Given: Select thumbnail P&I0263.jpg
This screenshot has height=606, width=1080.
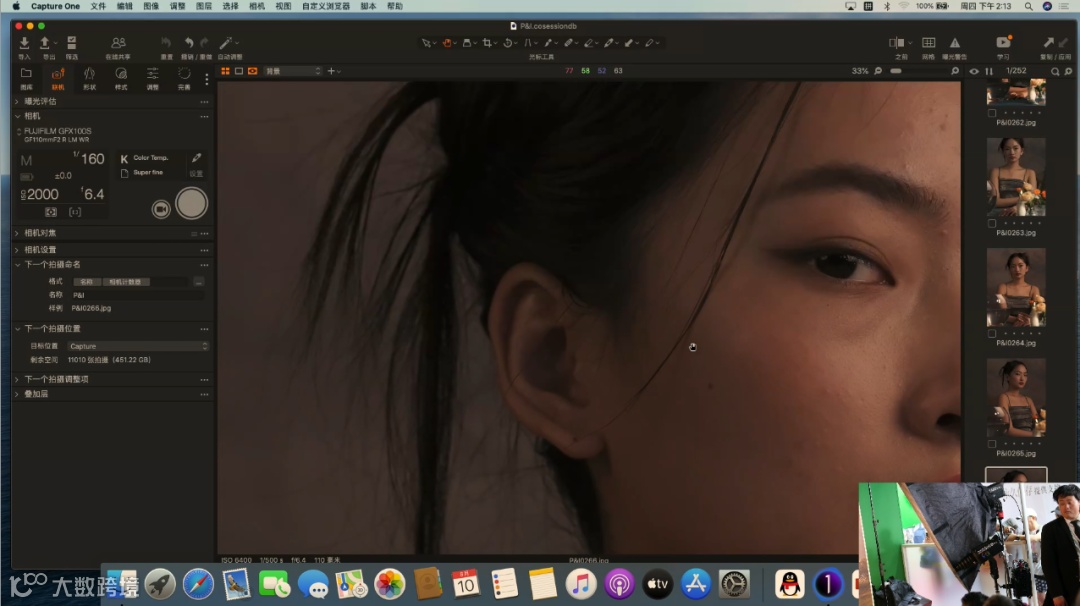Looking at the screenshot, I should (1016, 177).
